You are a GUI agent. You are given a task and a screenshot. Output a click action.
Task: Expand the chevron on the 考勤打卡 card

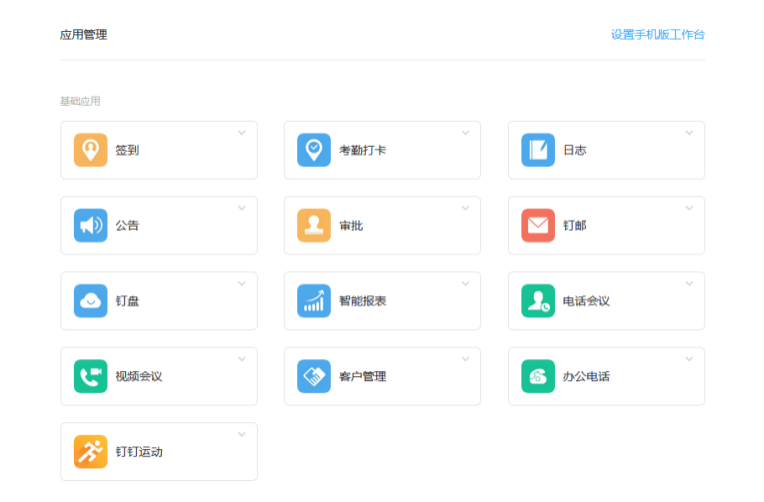click(465, 133)
